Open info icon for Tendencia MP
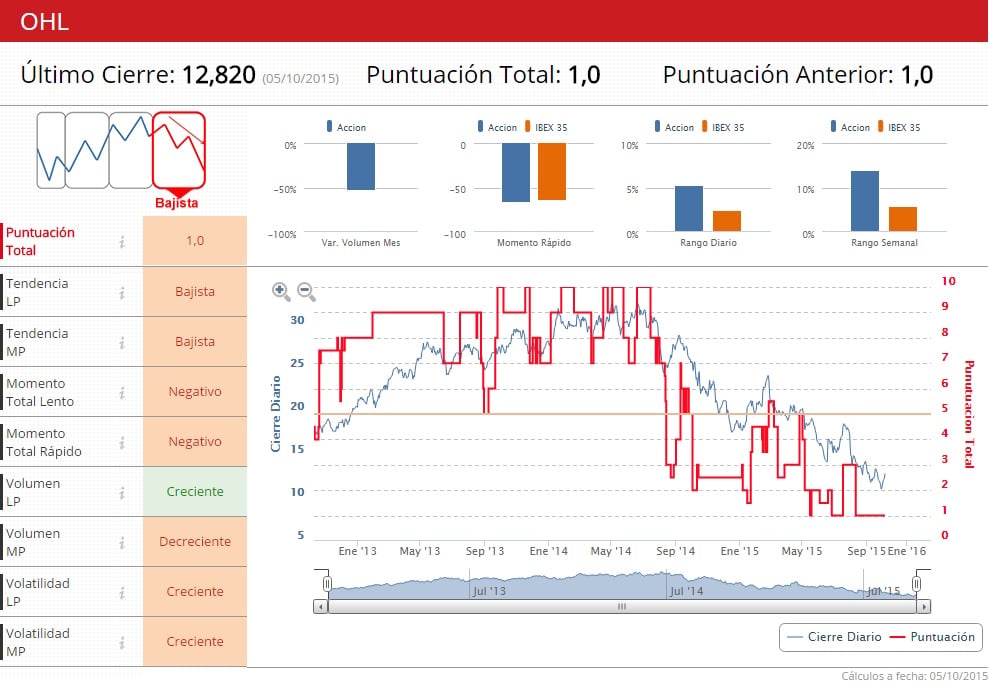The height and width of the screenshot is (688, 989). point(122,342)
